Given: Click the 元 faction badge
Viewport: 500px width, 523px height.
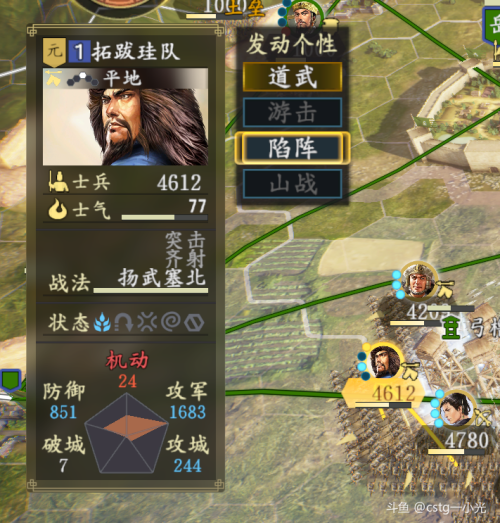Looking at the screenshot, I should 54,52.
